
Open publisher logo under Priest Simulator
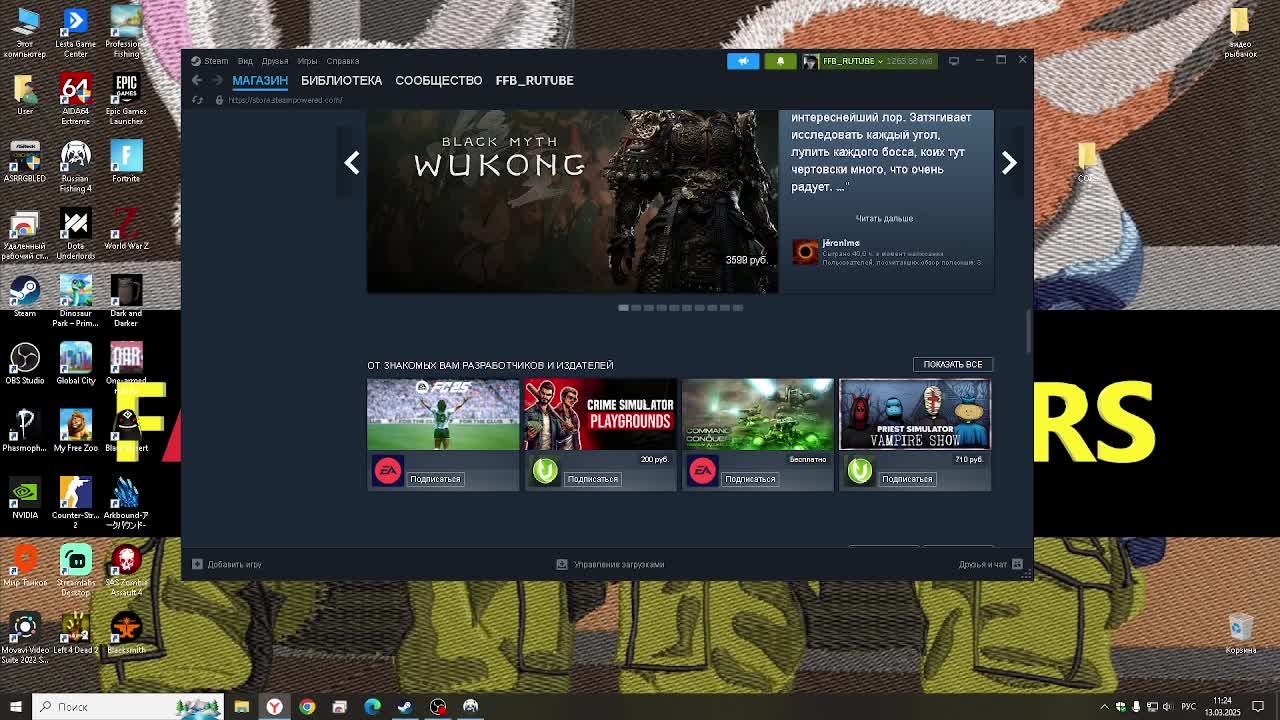[860, 470]
